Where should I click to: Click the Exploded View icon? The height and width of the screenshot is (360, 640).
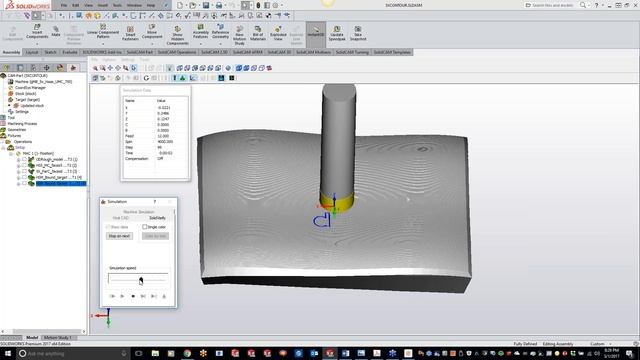[278, 29]
